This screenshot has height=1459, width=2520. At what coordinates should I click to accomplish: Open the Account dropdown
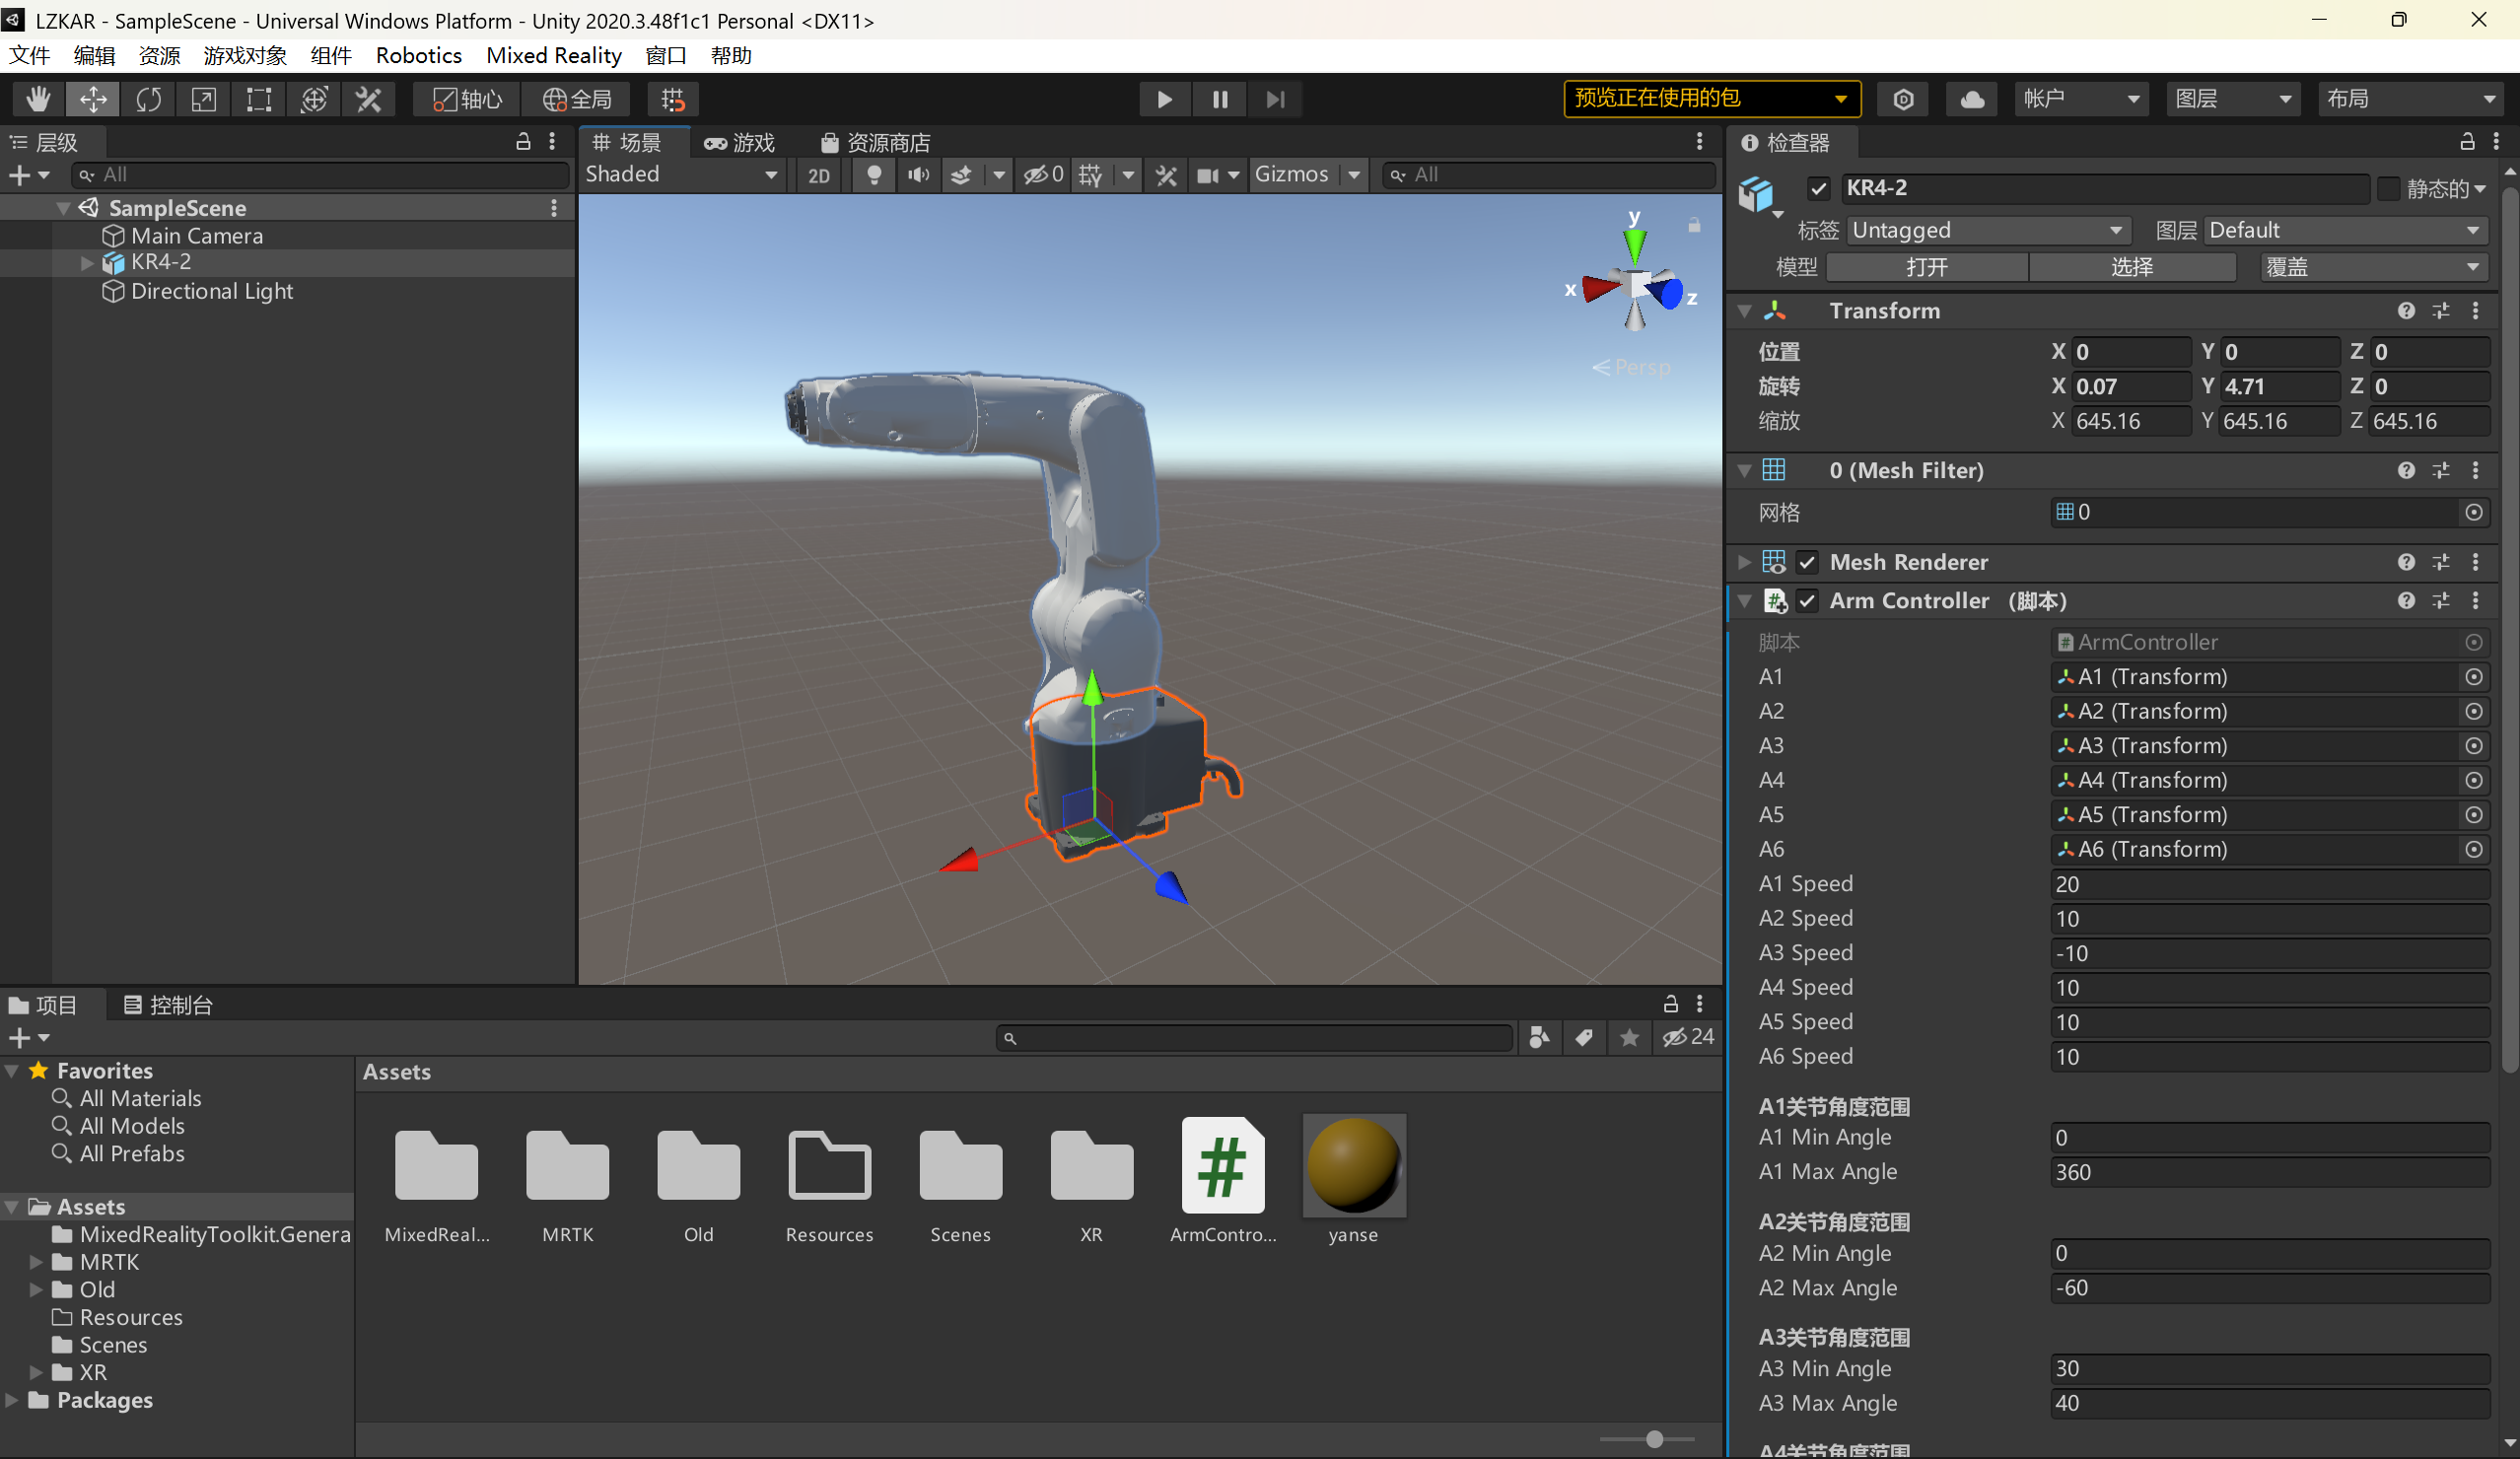tap(2081, 99)
